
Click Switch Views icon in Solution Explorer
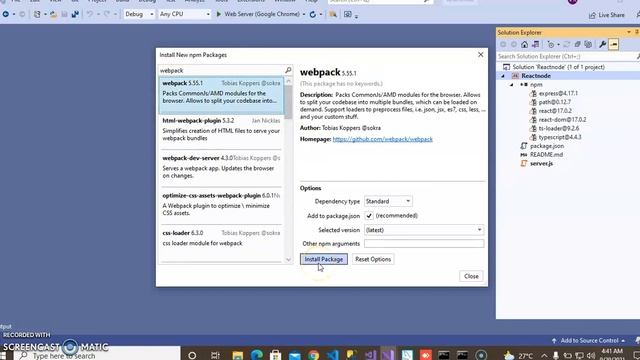tap(536, 44)
